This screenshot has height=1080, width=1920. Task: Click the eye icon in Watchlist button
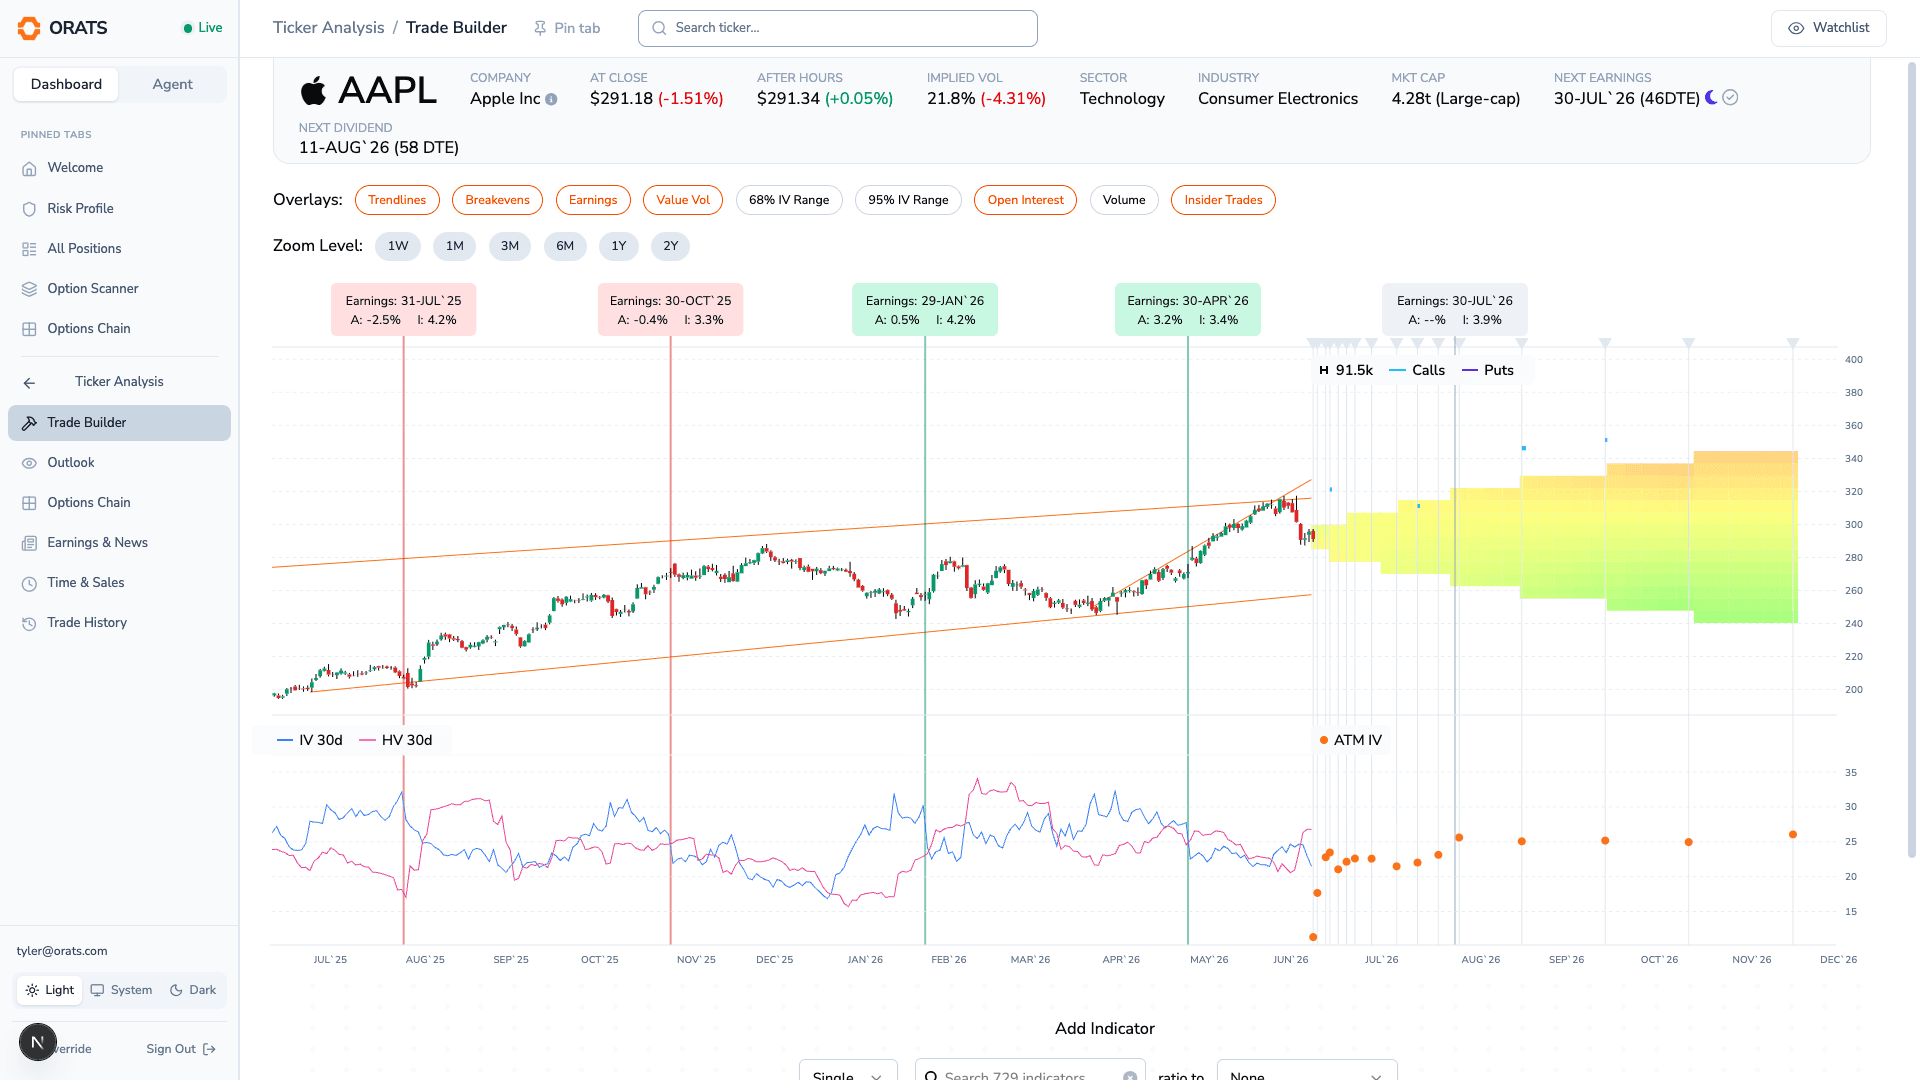(1796, 28)
